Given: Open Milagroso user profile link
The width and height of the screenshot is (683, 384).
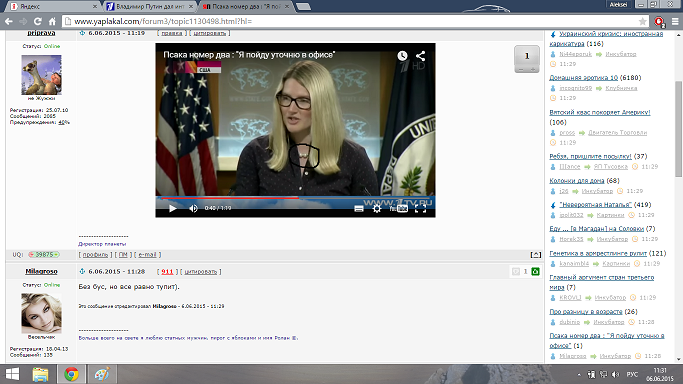Looking at the screenshot, I should pyautogui.click(x=41, y=271).
